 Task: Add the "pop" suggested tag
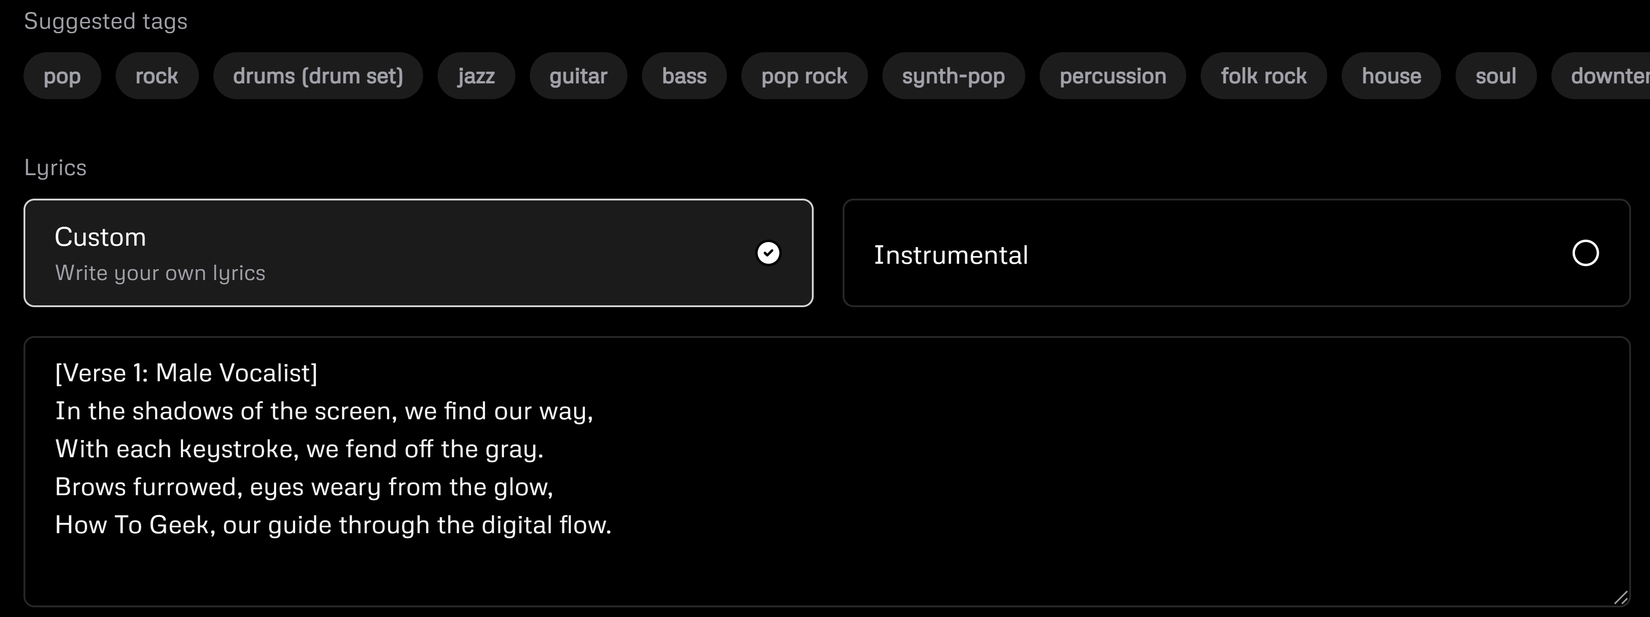62,75
